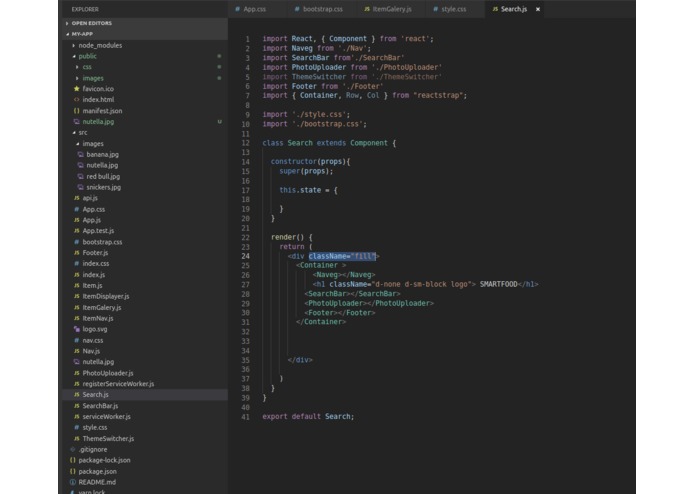
Task: Click the hash icon beside nav.css
Action: pos(77,340)
